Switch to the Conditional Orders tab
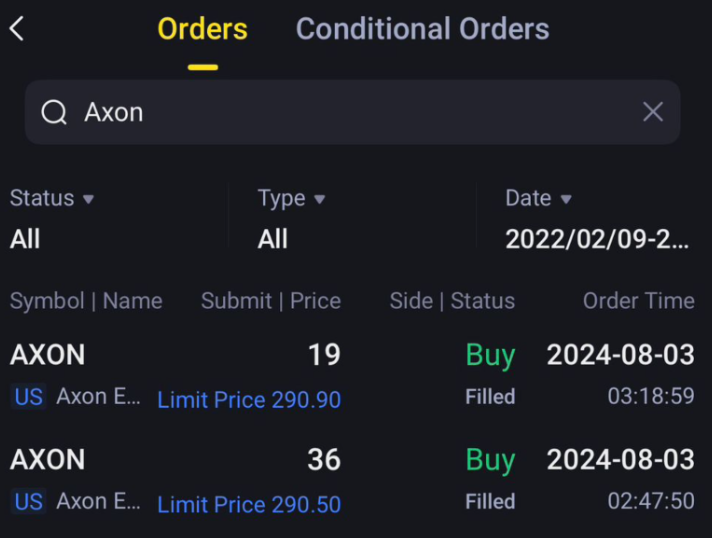 pos(422,29)
